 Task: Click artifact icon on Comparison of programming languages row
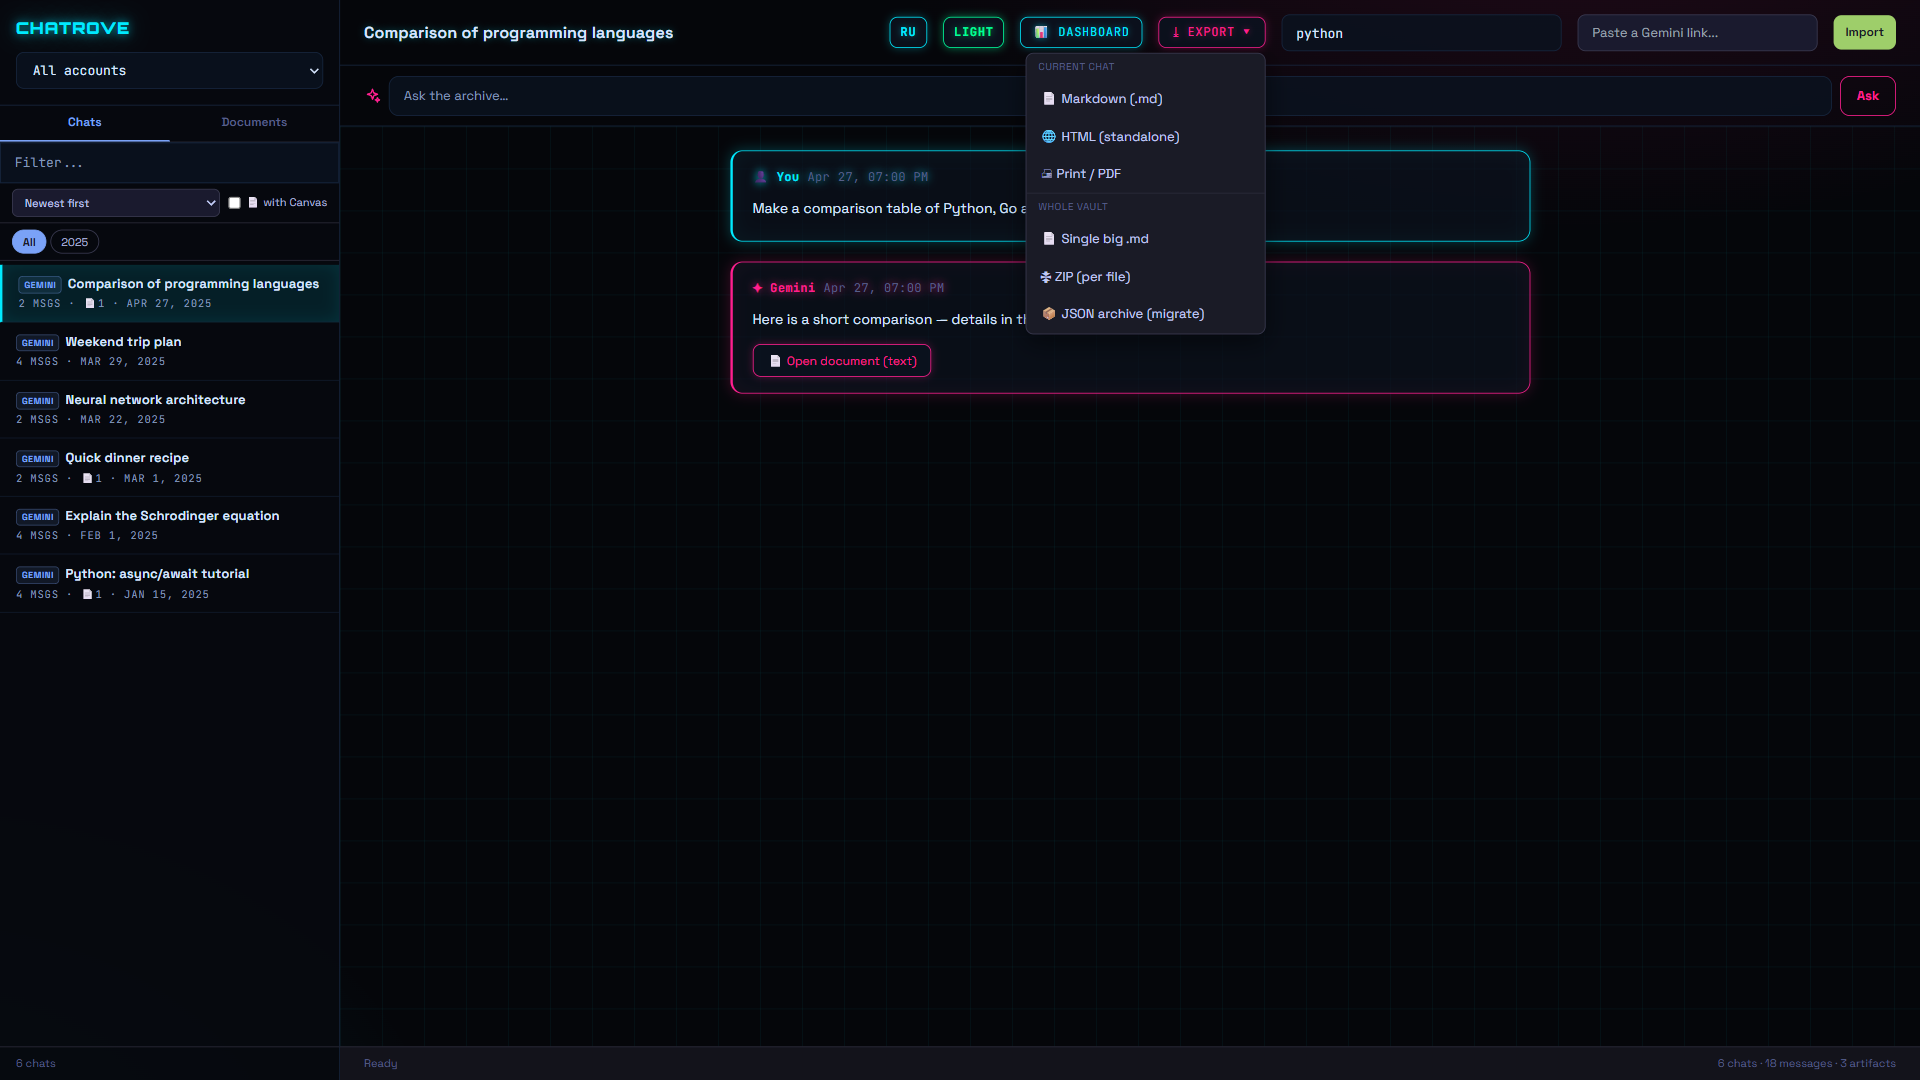point(90,304)
